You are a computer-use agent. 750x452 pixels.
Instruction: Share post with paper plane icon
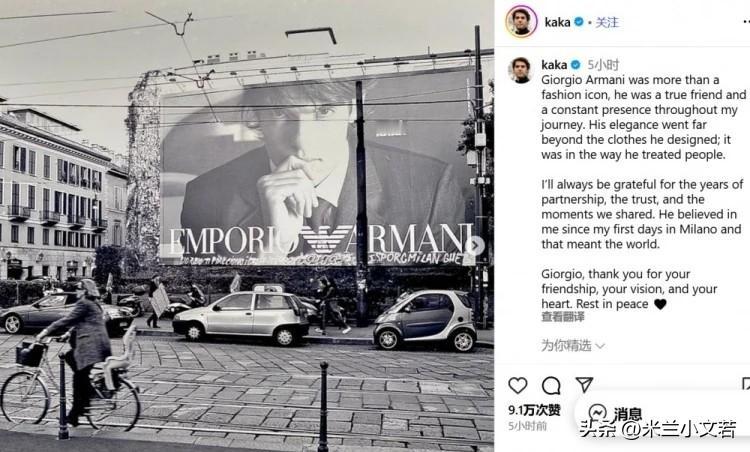pyautogui.click(x=584, y=385)
